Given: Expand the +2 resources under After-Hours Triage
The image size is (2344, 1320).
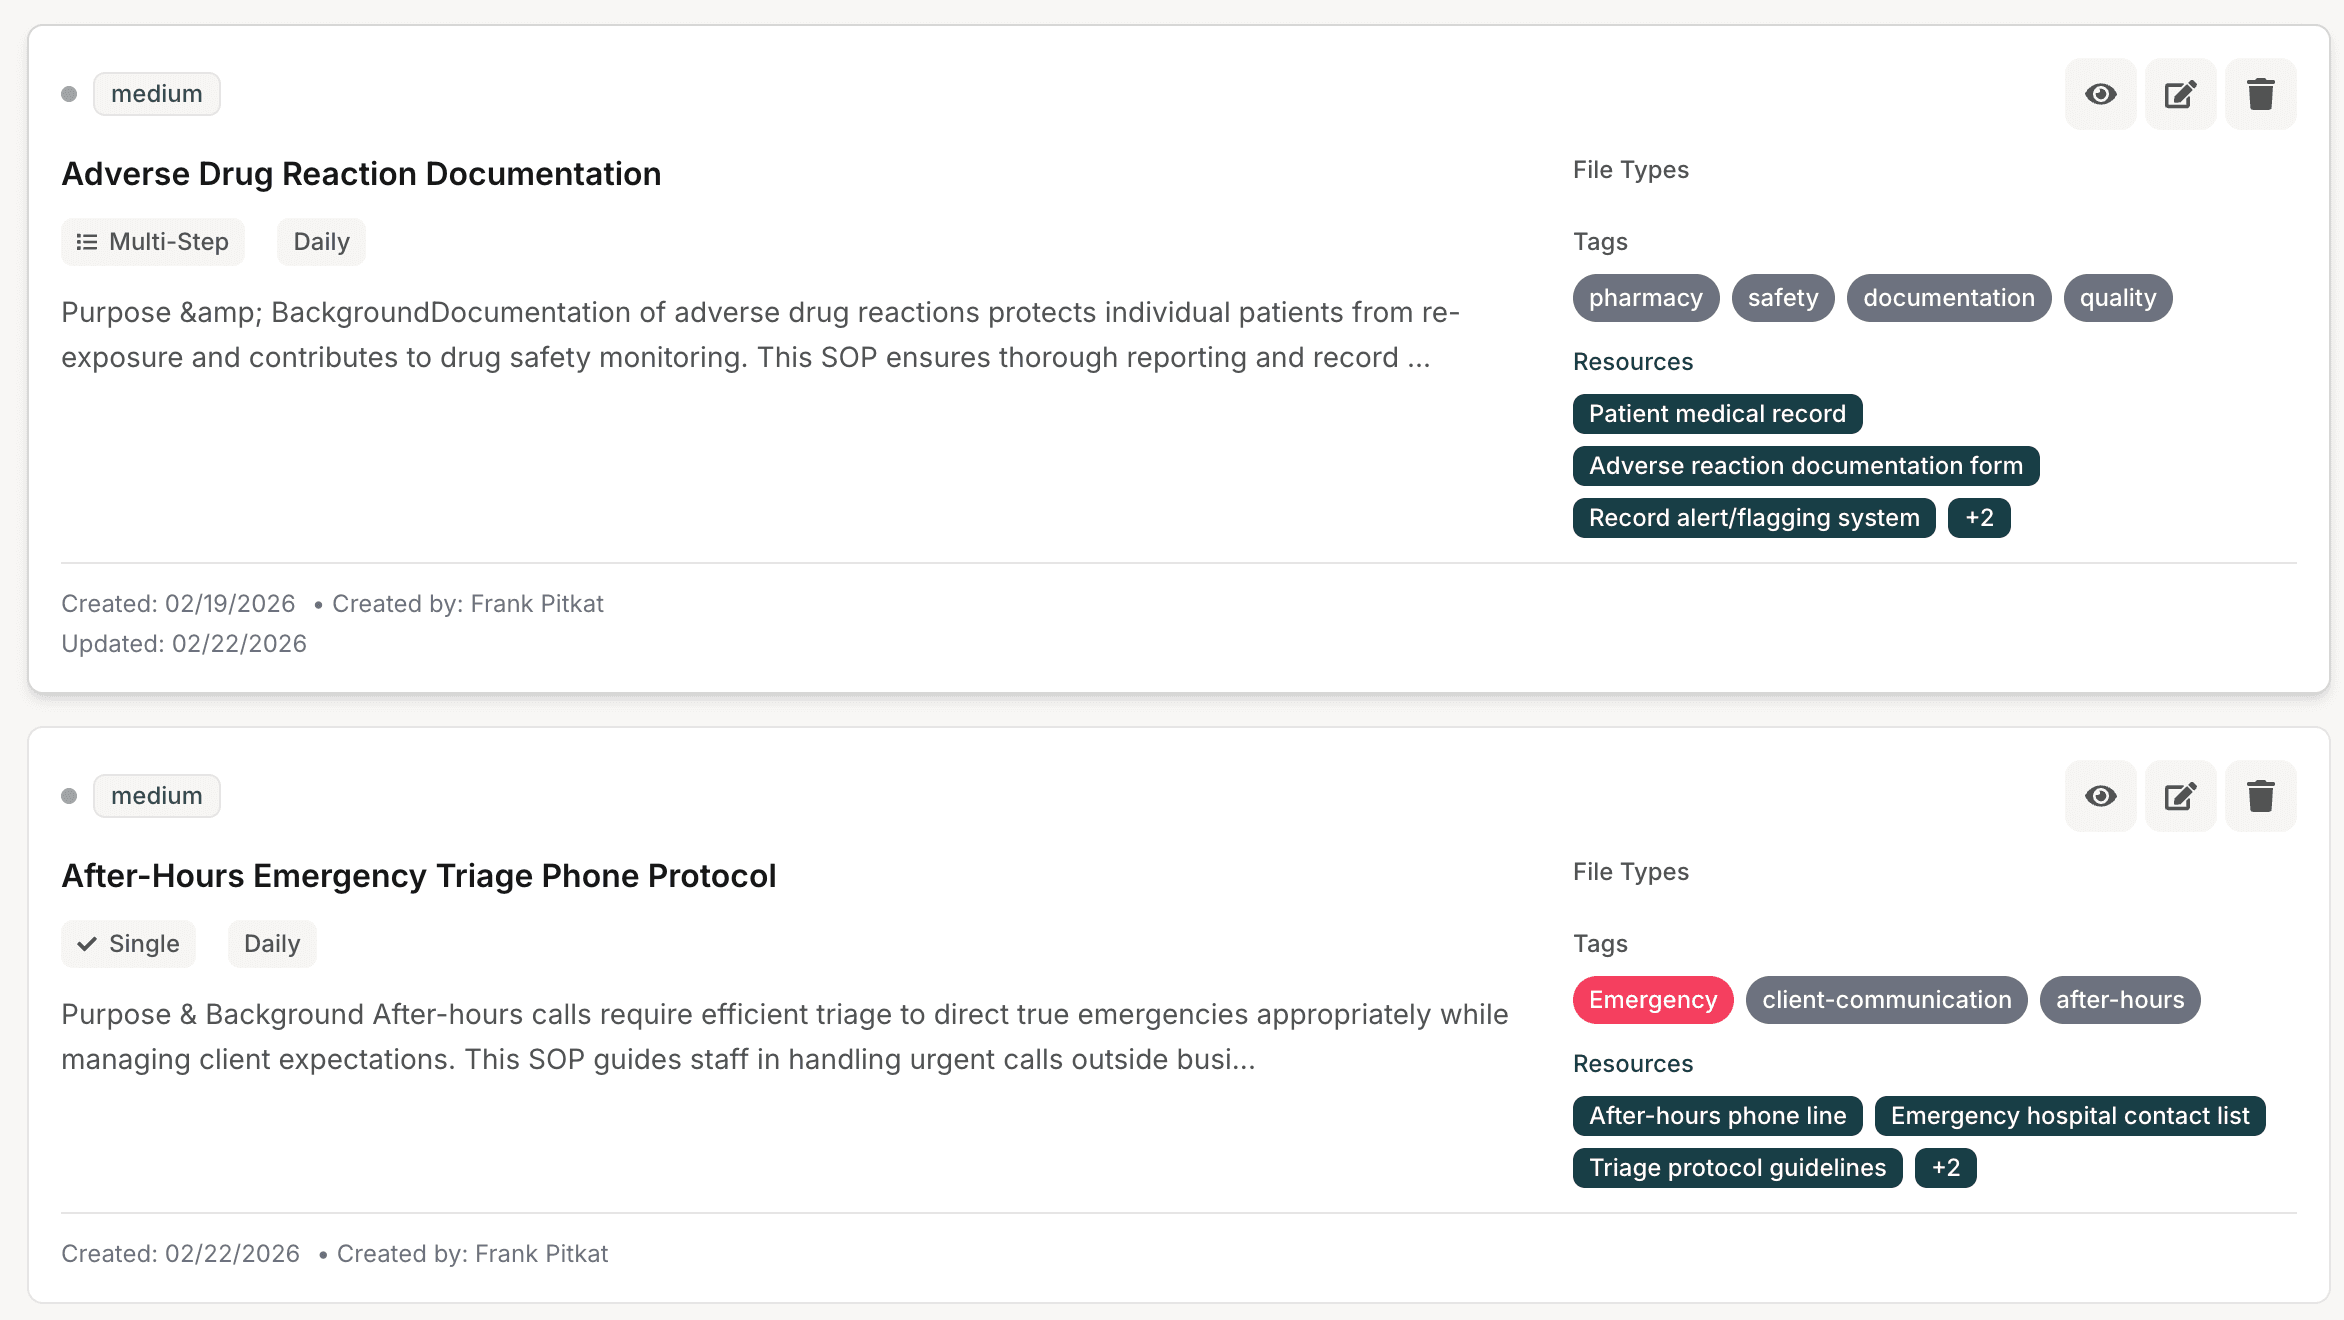Looking at the screenshot, I should (x=1945, y=1168).
